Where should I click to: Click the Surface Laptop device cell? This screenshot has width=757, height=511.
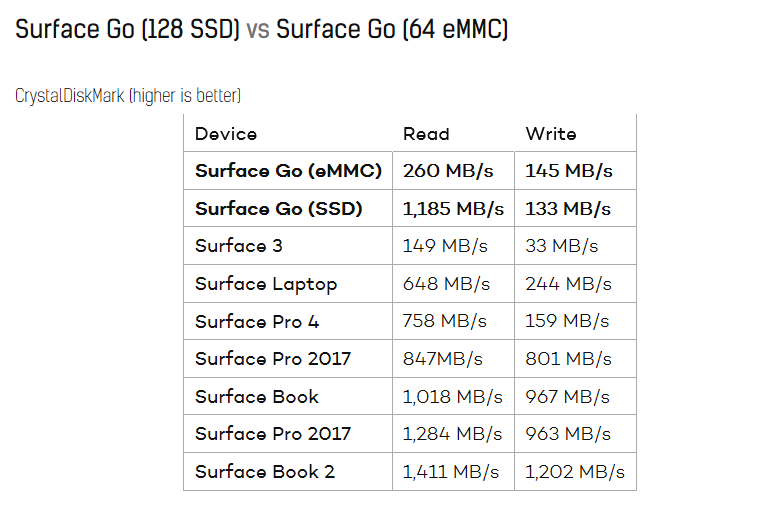(x=266, y=284)
